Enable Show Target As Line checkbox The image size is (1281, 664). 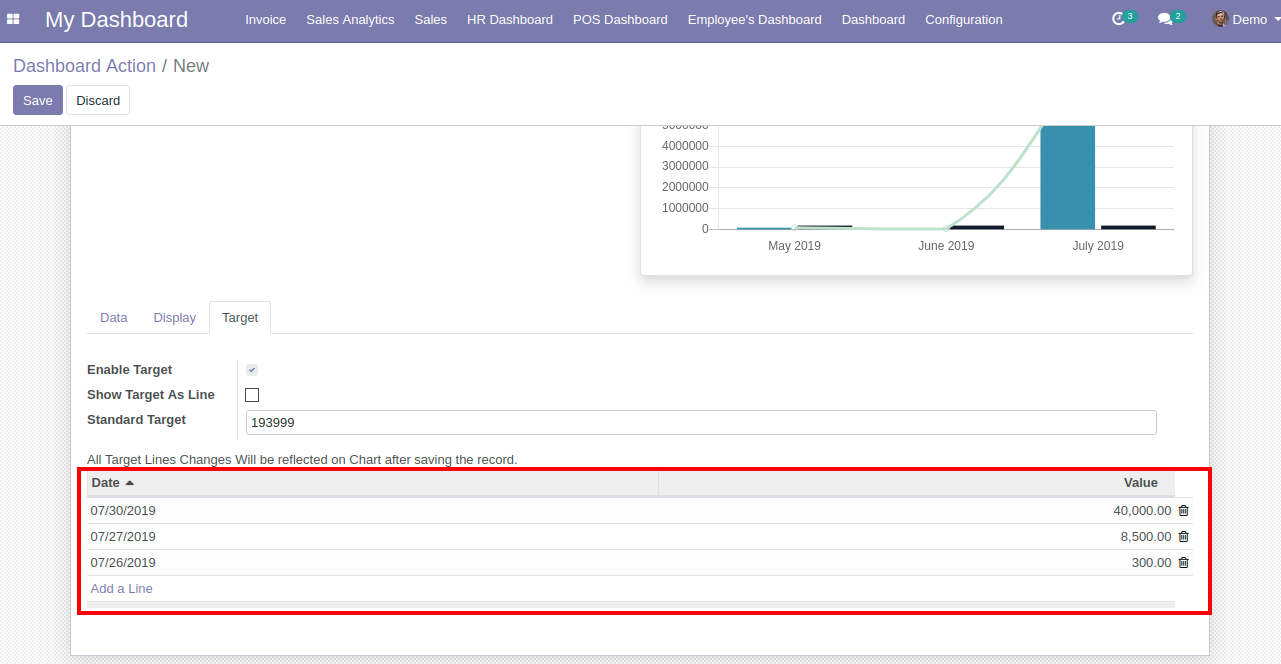click(x=252, y=395)
